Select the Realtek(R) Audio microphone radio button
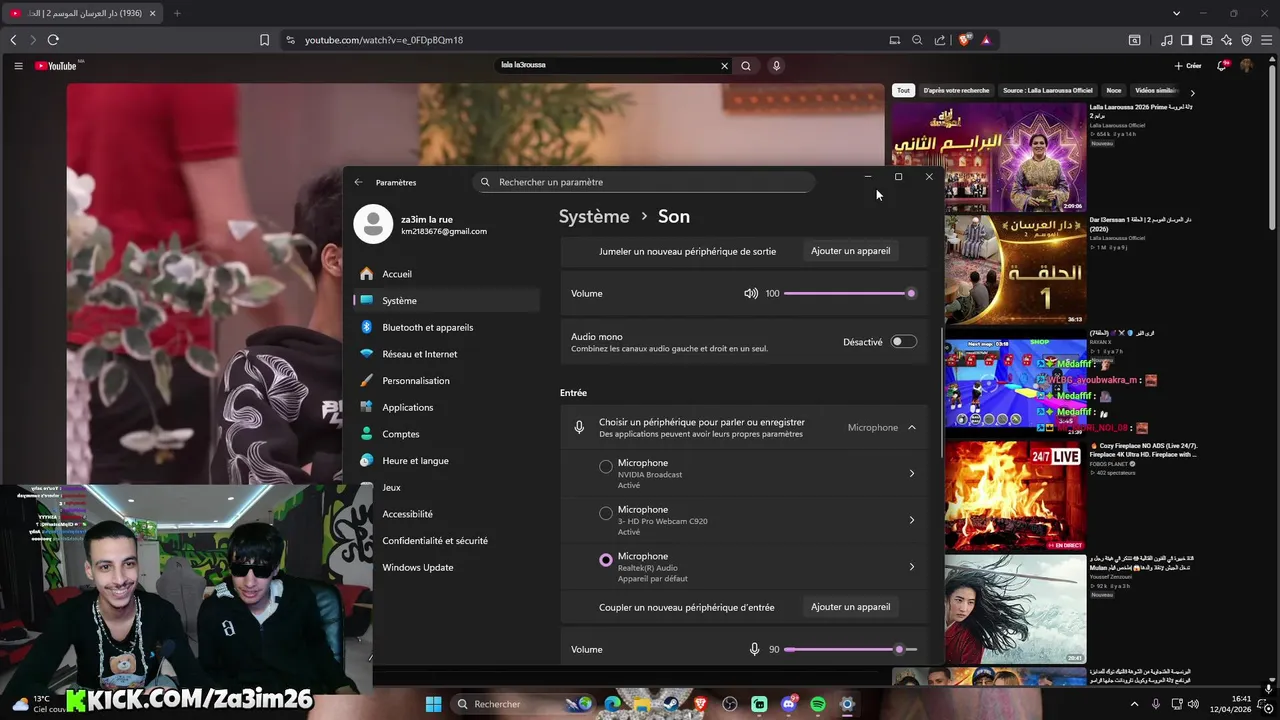The height and width of the screenshot is (720, 1280). (606, 560)
